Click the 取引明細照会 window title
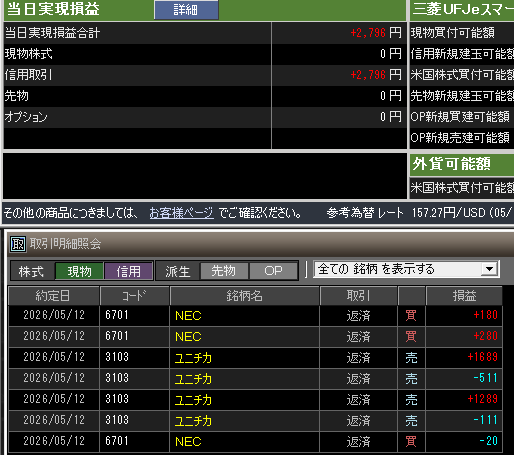This screenshot has height=455, width=514. click(x=65, y=244)
